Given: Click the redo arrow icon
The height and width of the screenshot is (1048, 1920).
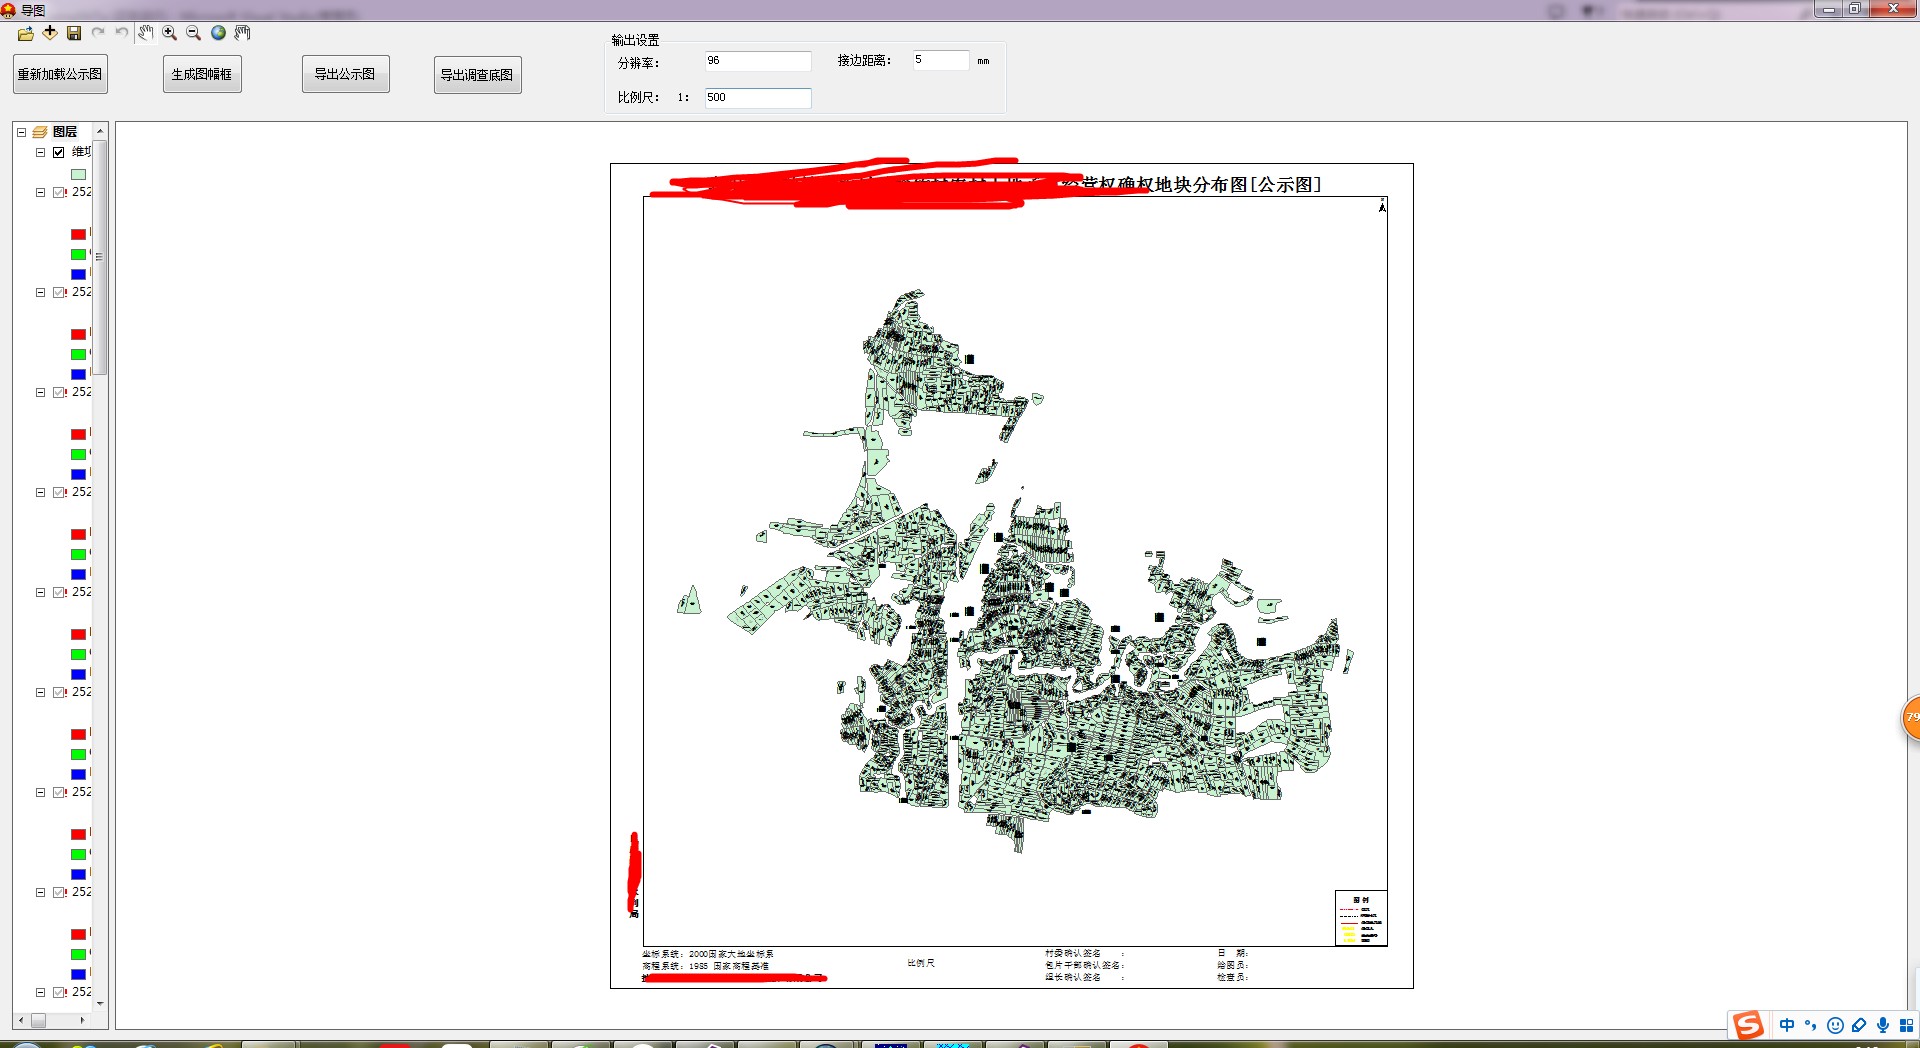Looking at the screenshot, I should 98,33.
